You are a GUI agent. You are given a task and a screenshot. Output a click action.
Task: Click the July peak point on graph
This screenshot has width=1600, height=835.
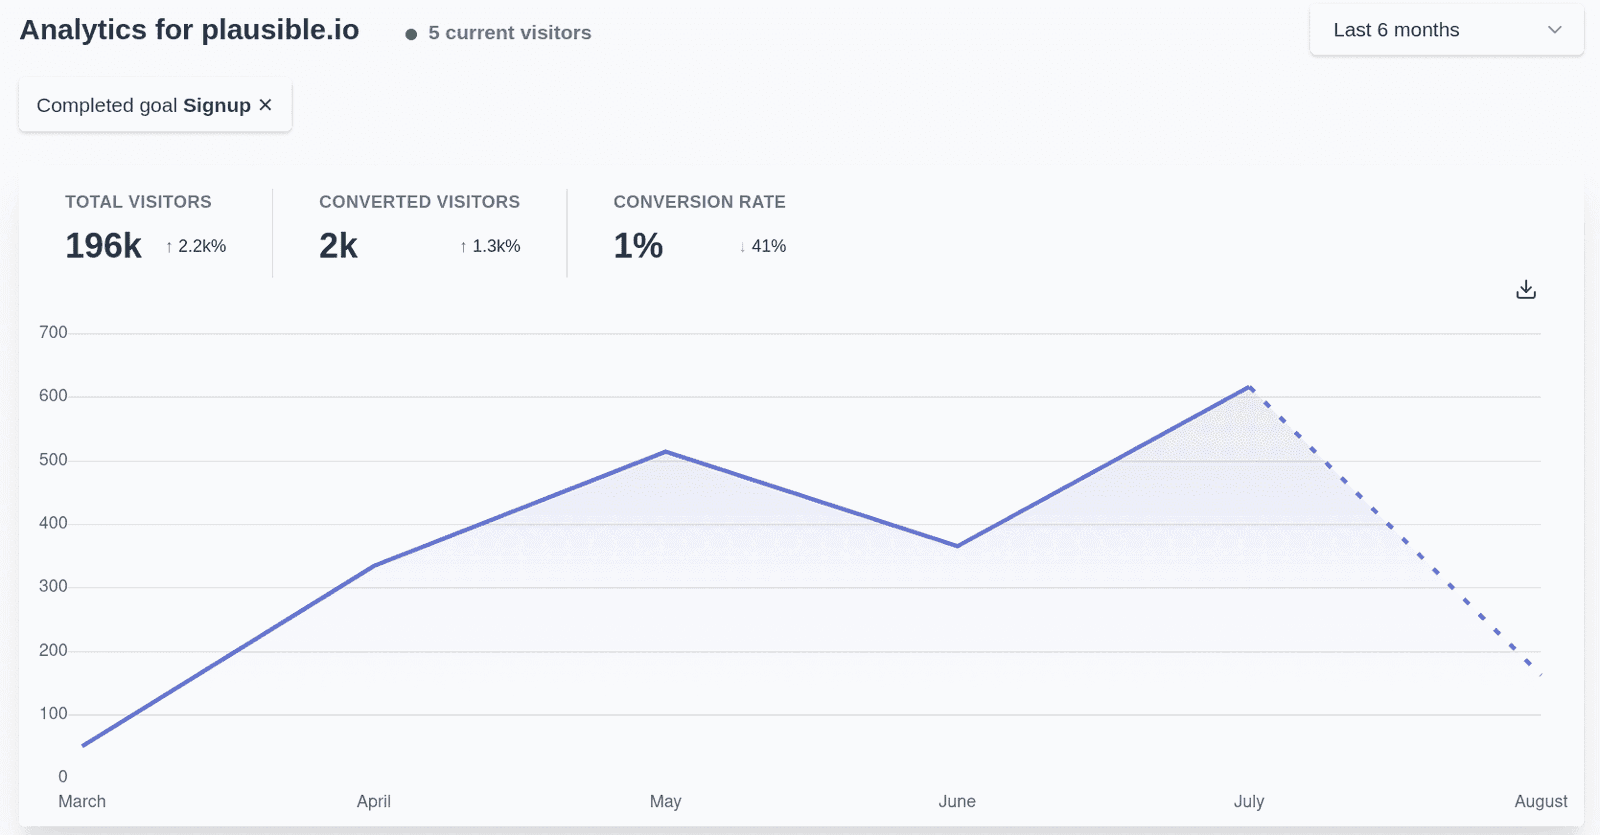[x=1249, y=387]
